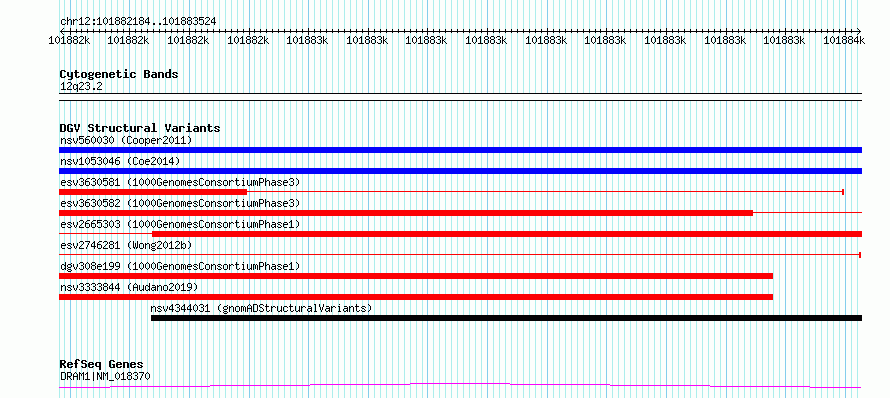Click the black bar of nsv4344031
This screenshot has height=398, width=890.
(506, 318)
